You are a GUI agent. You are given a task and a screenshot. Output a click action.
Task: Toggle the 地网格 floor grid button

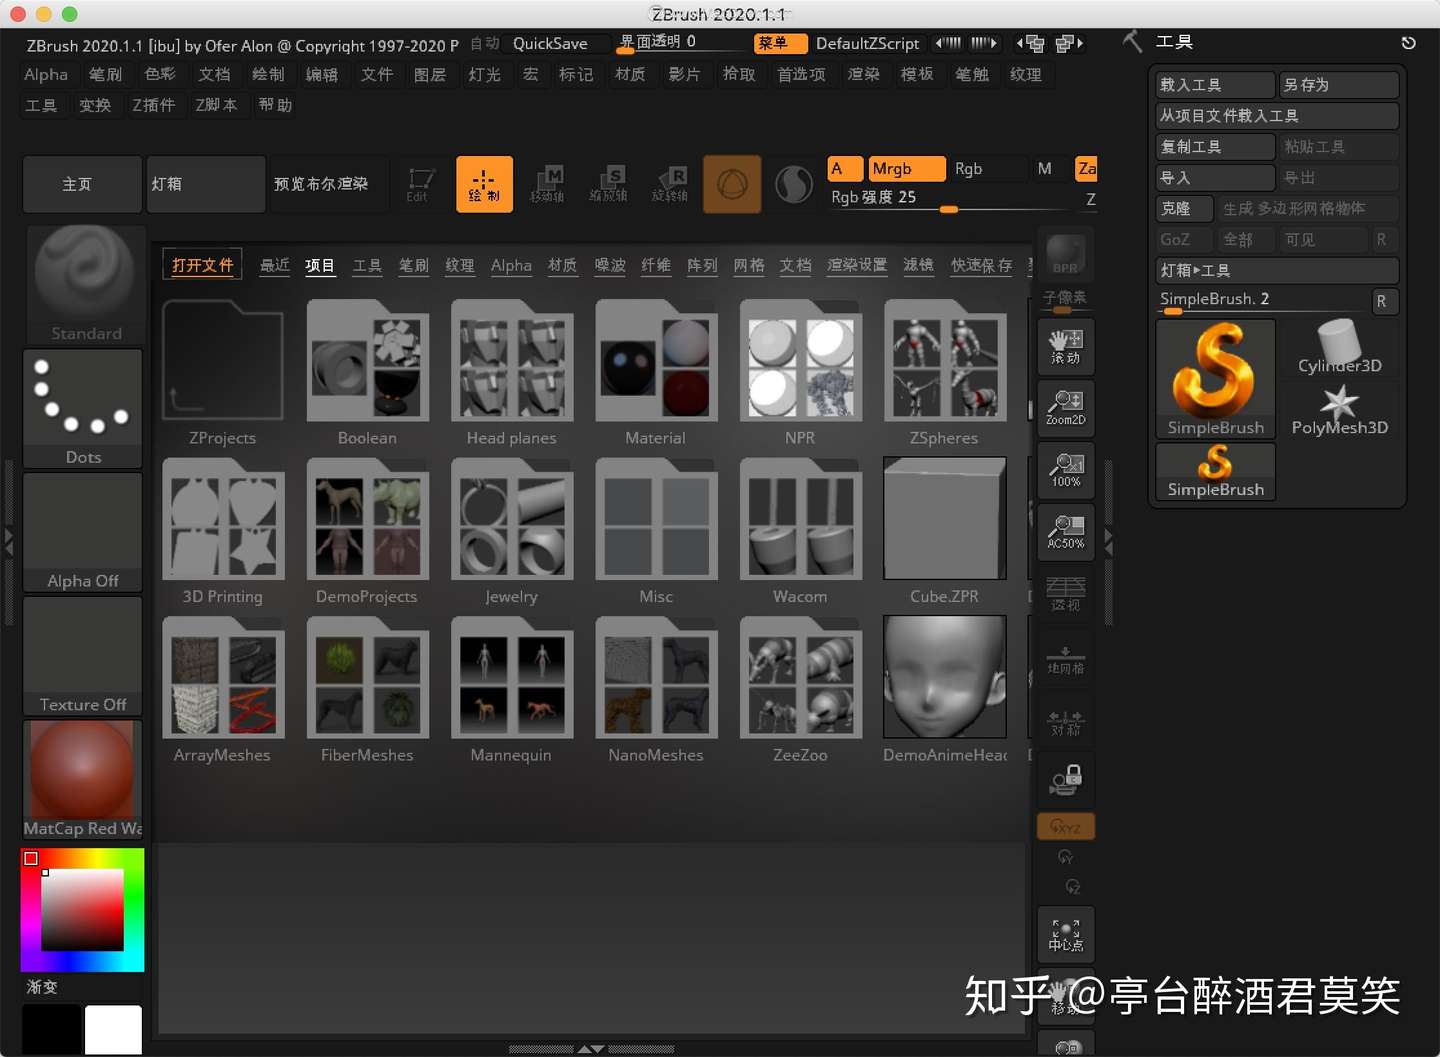(x=1066, y=658)
